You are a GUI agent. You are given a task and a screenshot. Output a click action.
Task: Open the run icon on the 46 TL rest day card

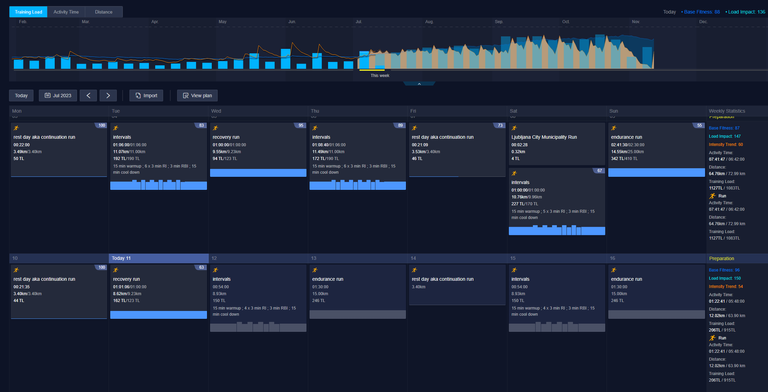tap(414, 128)
